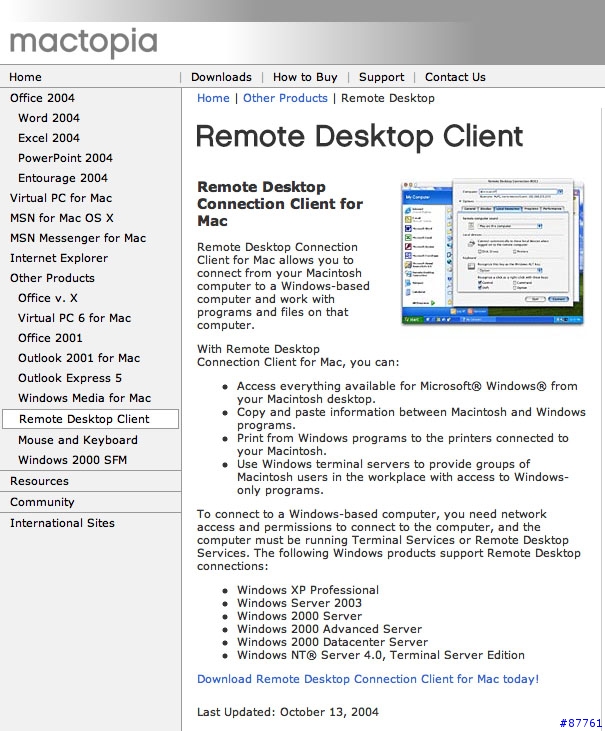Viewport: 605px width, 731px height.
Task: Open the Support menu item
Action: tap(381, 77)
